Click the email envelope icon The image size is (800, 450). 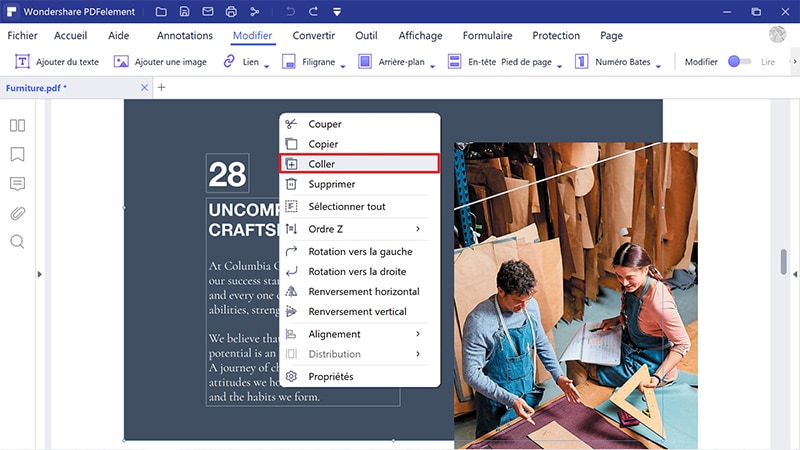tap(208, 11)
